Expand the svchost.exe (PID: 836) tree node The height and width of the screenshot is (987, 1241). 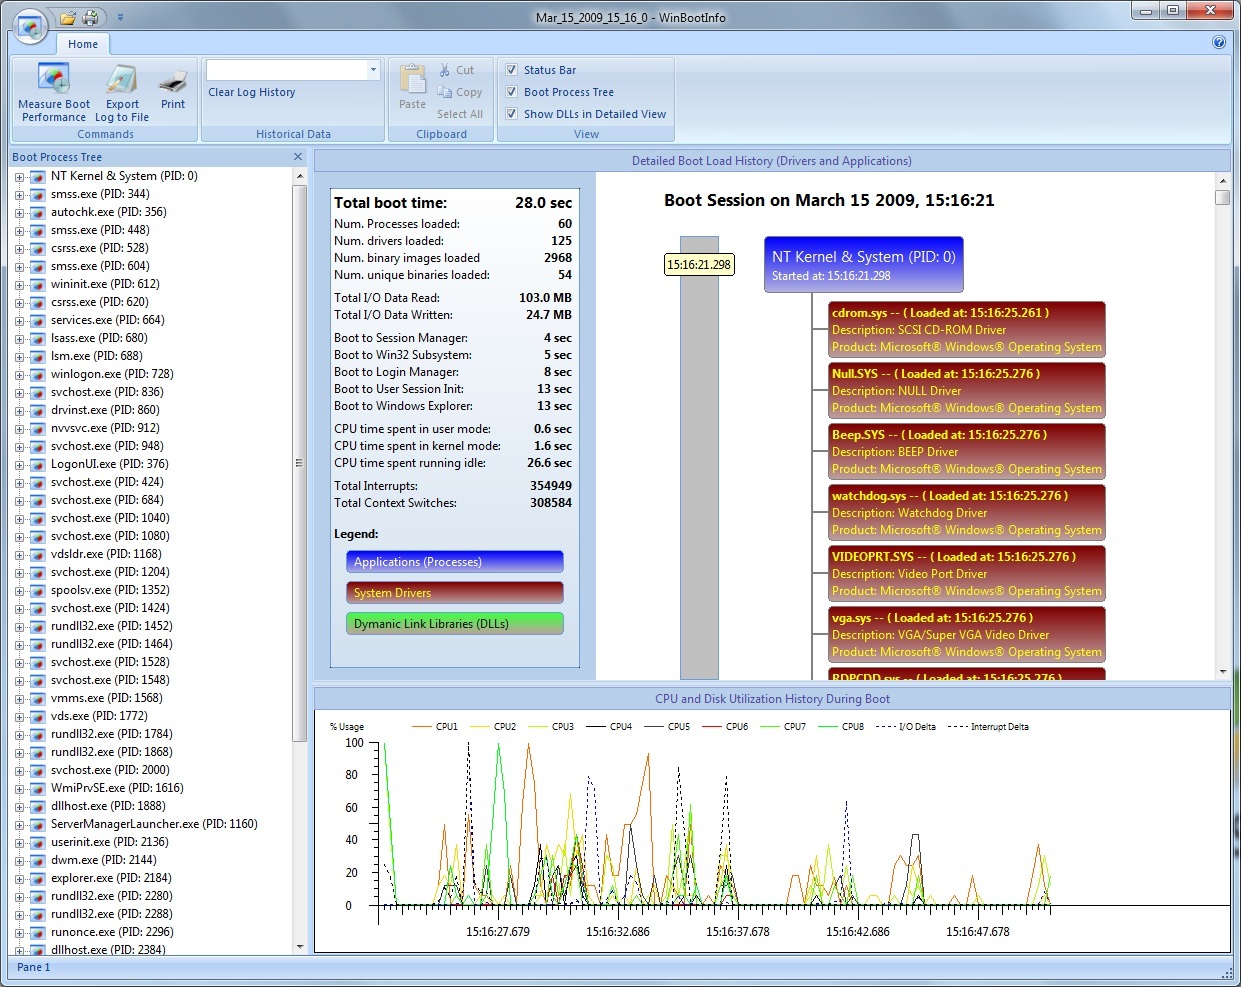(19, 393)
